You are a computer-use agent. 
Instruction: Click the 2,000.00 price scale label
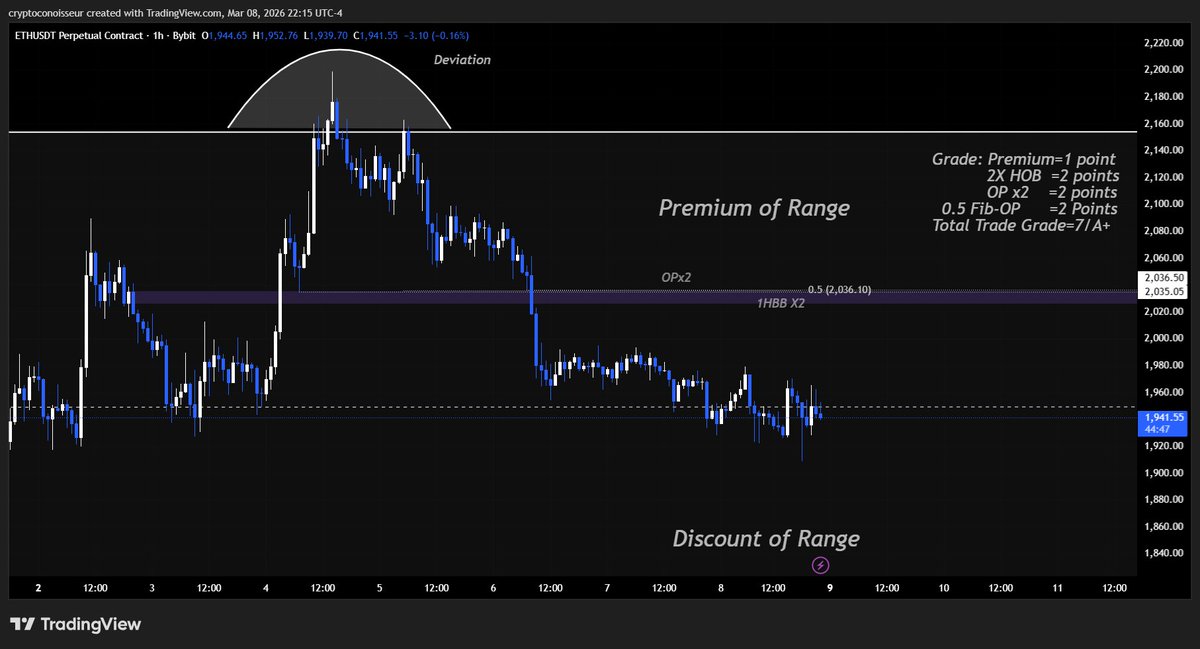pos(1163,338)
